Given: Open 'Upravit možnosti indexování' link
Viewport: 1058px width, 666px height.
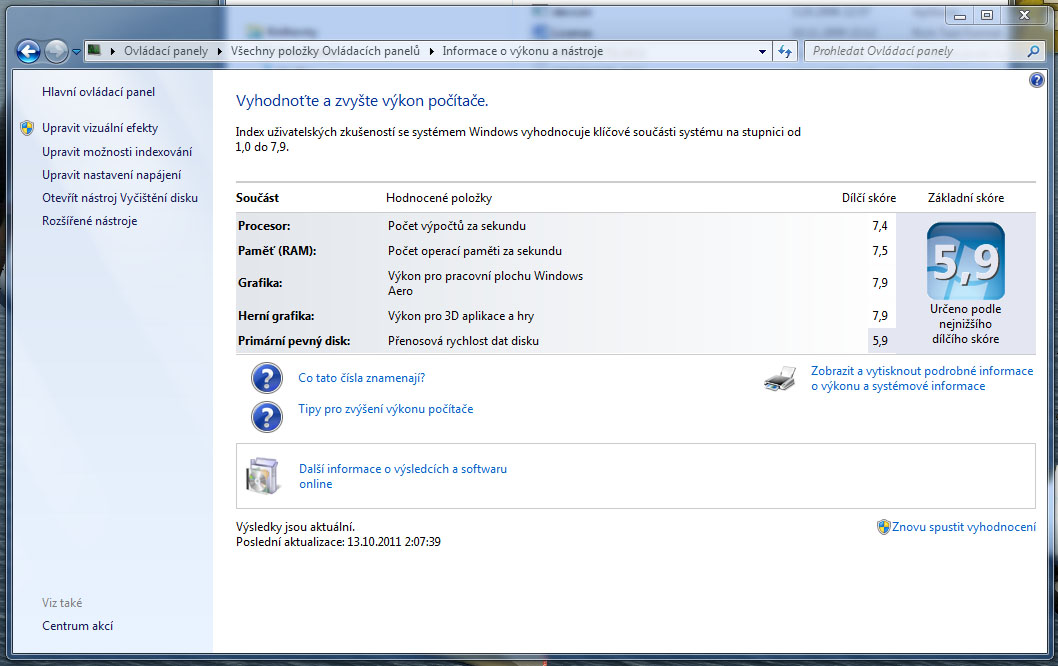Looking at the screenshot, I should click(117, 152).
